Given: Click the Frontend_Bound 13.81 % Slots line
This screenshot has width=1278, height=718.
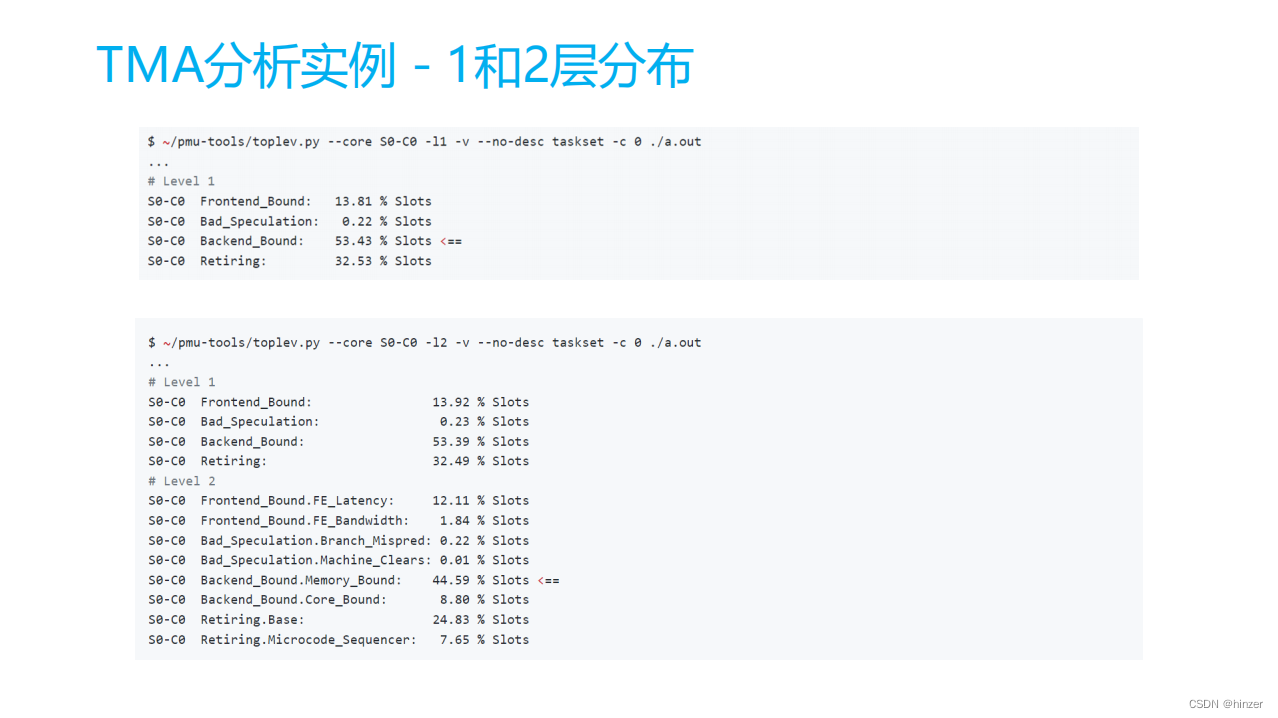Looking at the screenshot, I should [x=290, y=201].
